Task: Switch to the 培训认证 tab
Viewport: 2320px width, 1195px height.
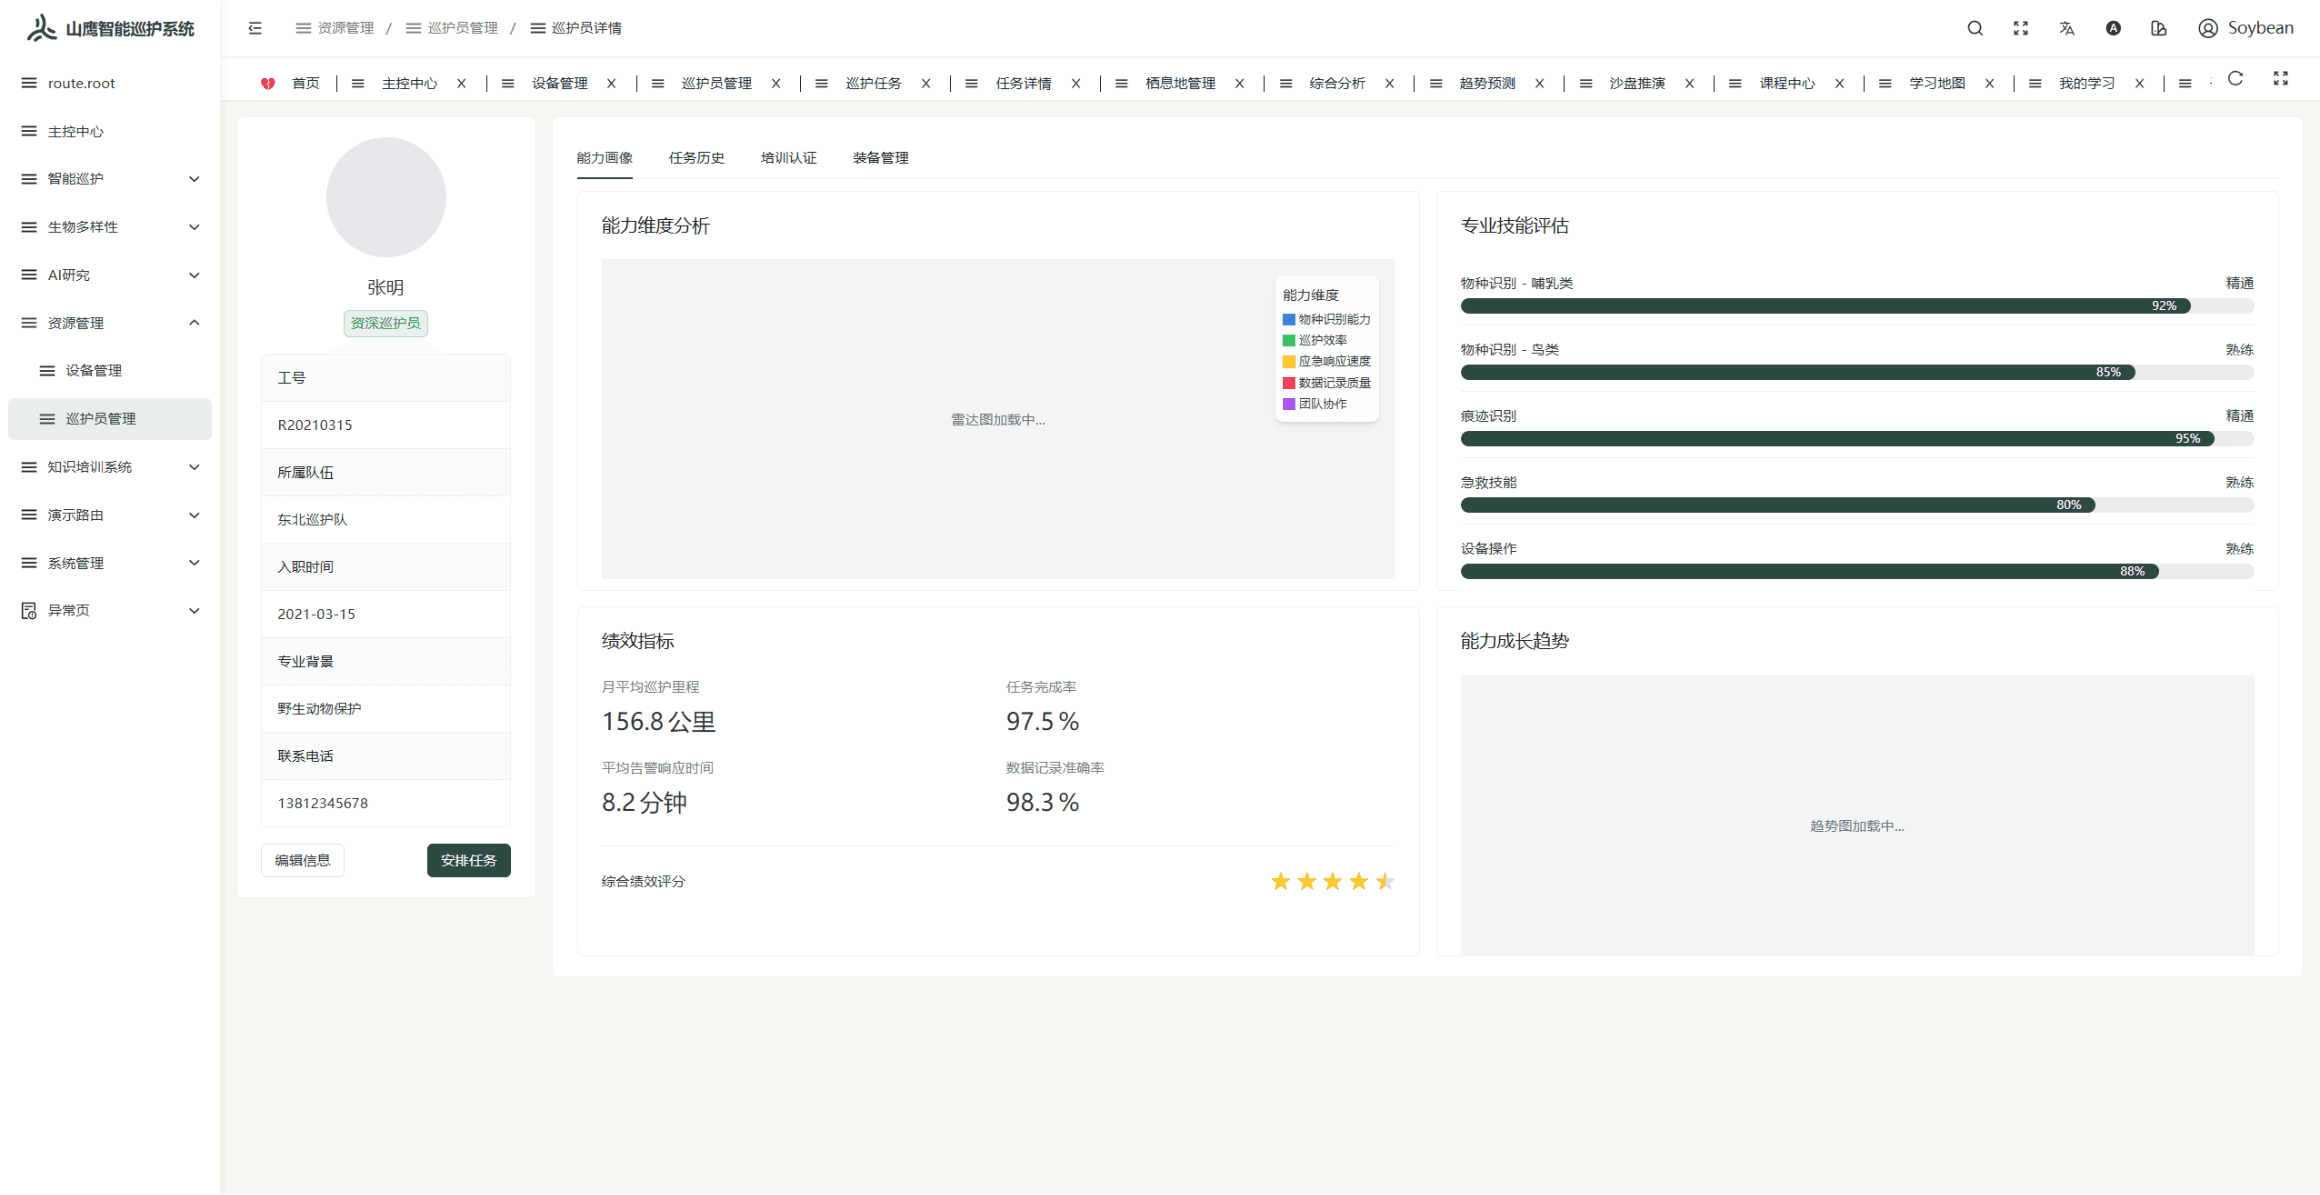Action: click(x=788, y=157)
